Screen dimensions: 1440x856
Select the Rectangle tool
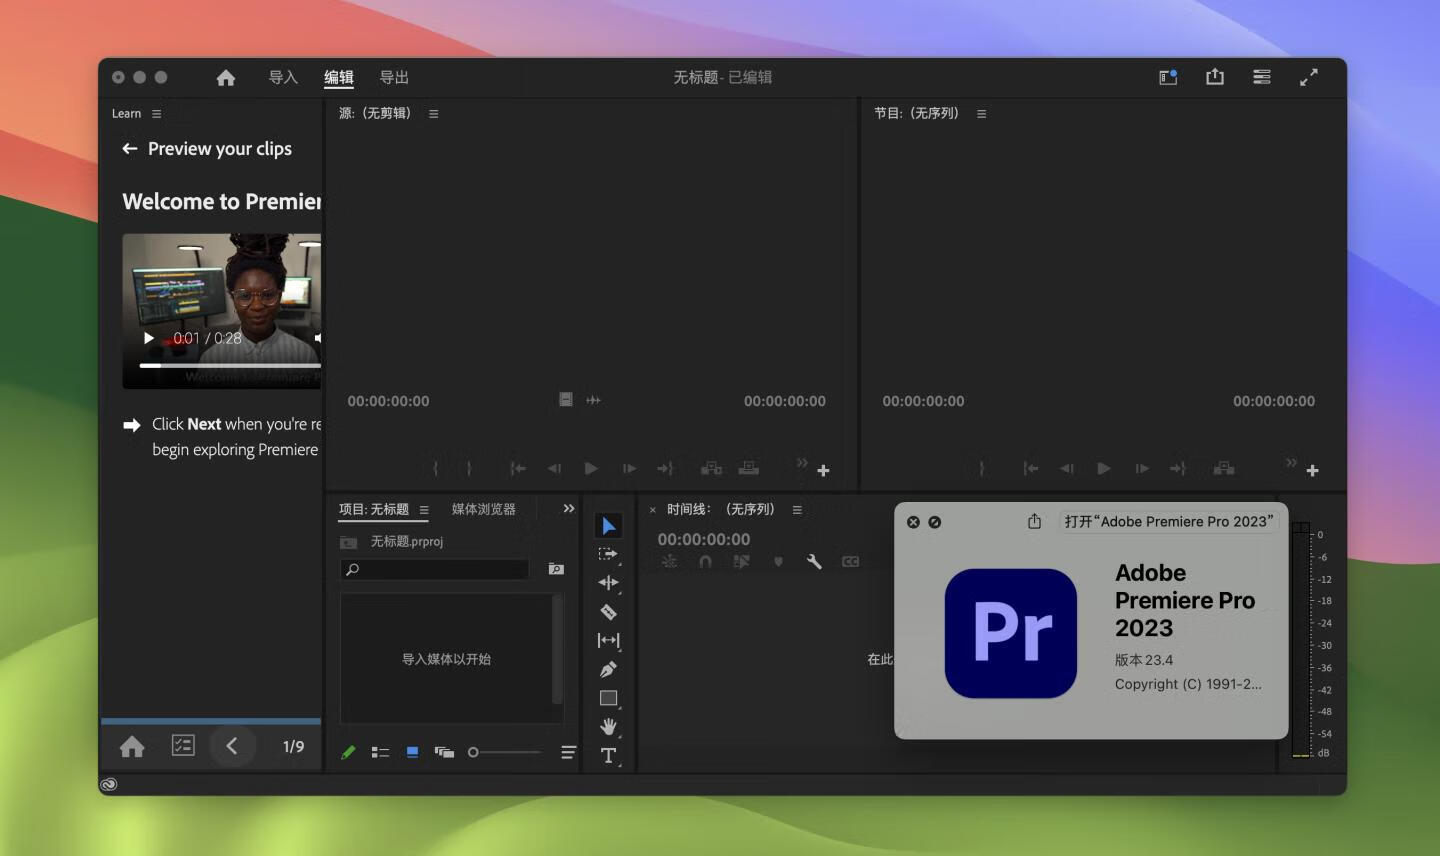point(608,698)
